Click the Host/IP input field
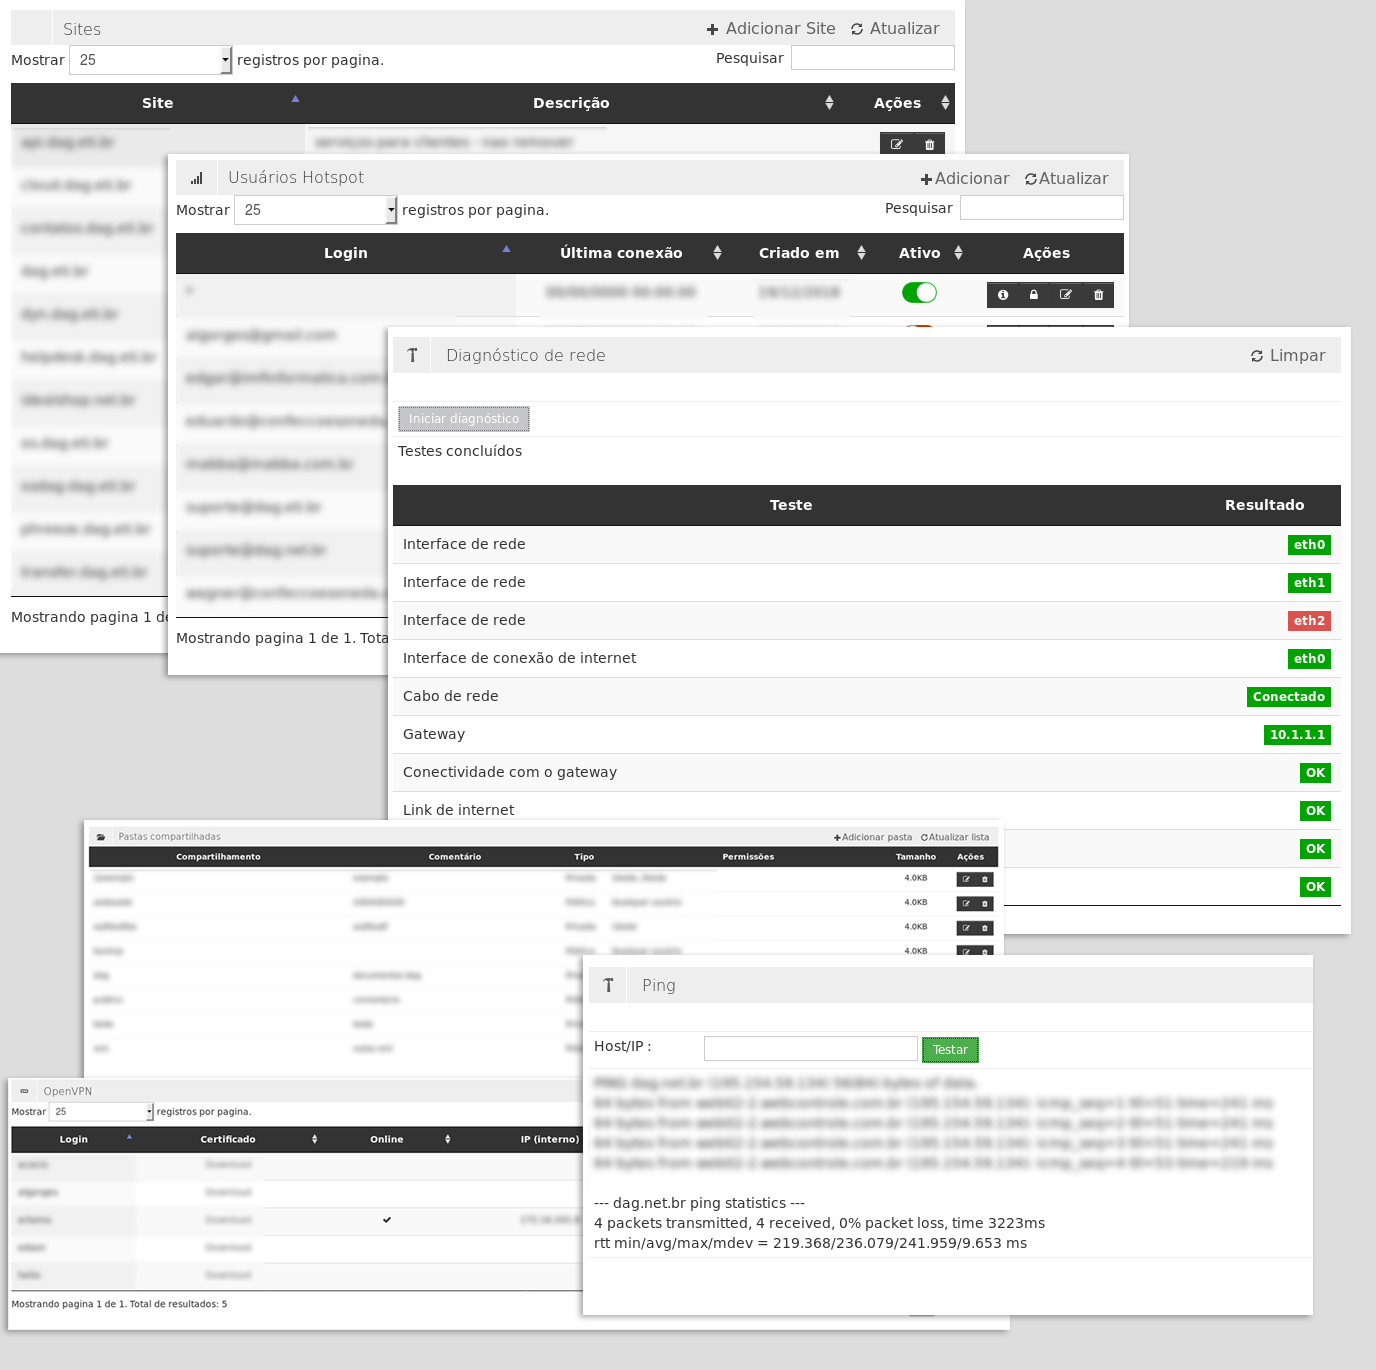This screenshot has width=1376, height=1370. [810, 1048]
